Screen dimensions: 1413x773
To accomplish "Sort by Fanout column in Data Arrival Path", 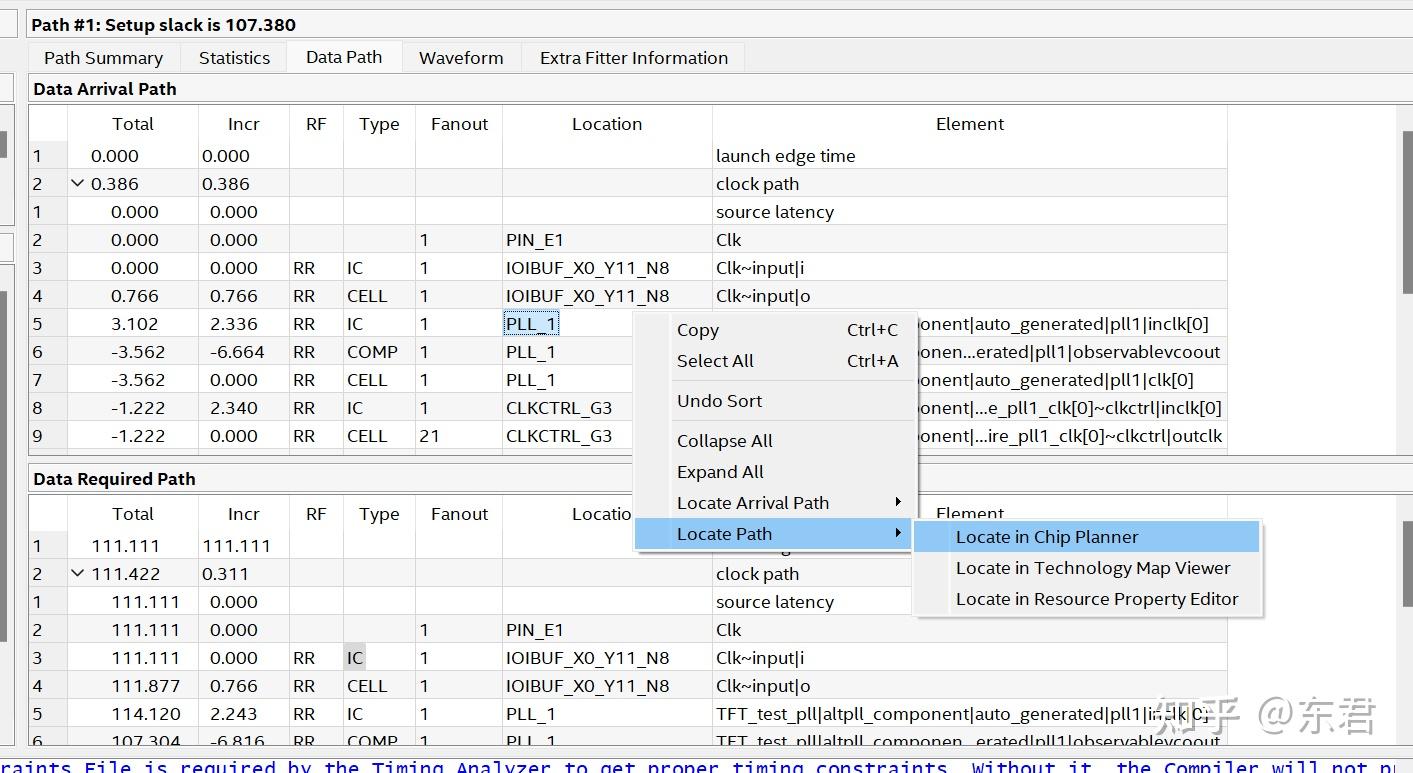I will [x=459, y=124].
